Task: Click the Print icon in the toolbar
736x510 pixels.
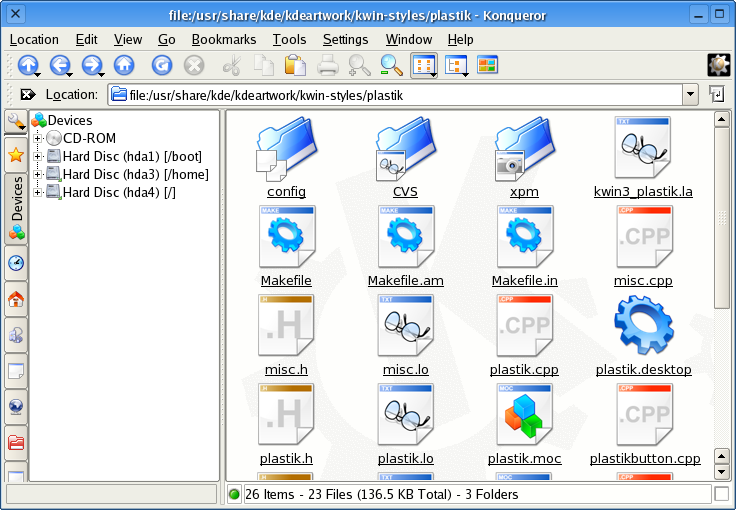Action: (328, 66)
